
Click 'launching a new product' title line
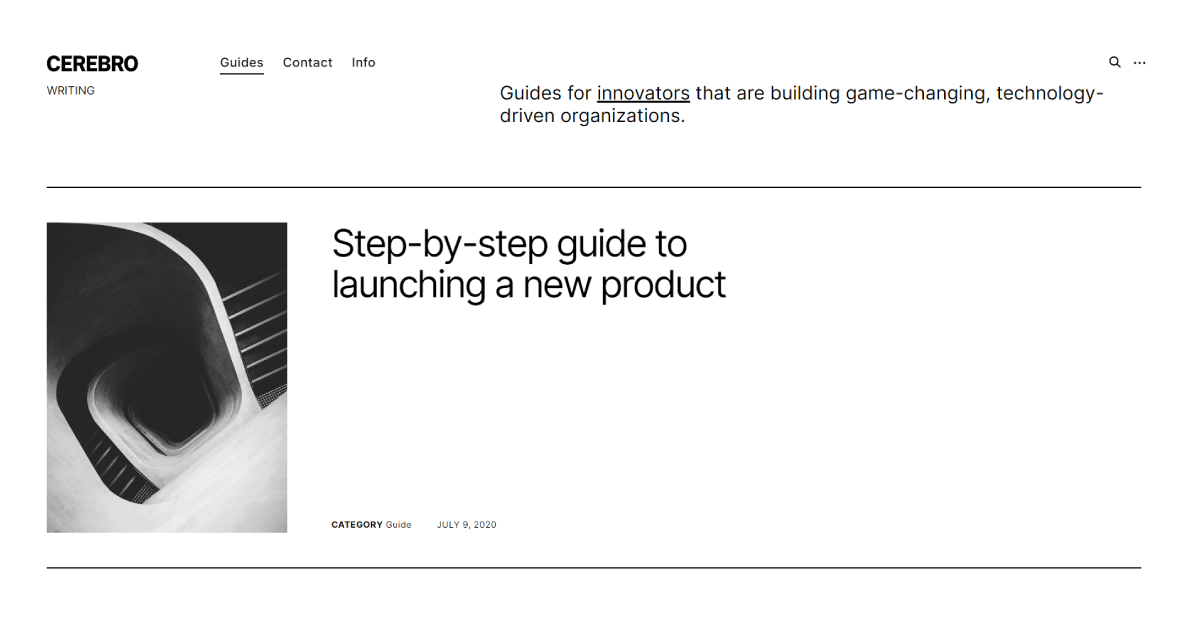(528, 285)
